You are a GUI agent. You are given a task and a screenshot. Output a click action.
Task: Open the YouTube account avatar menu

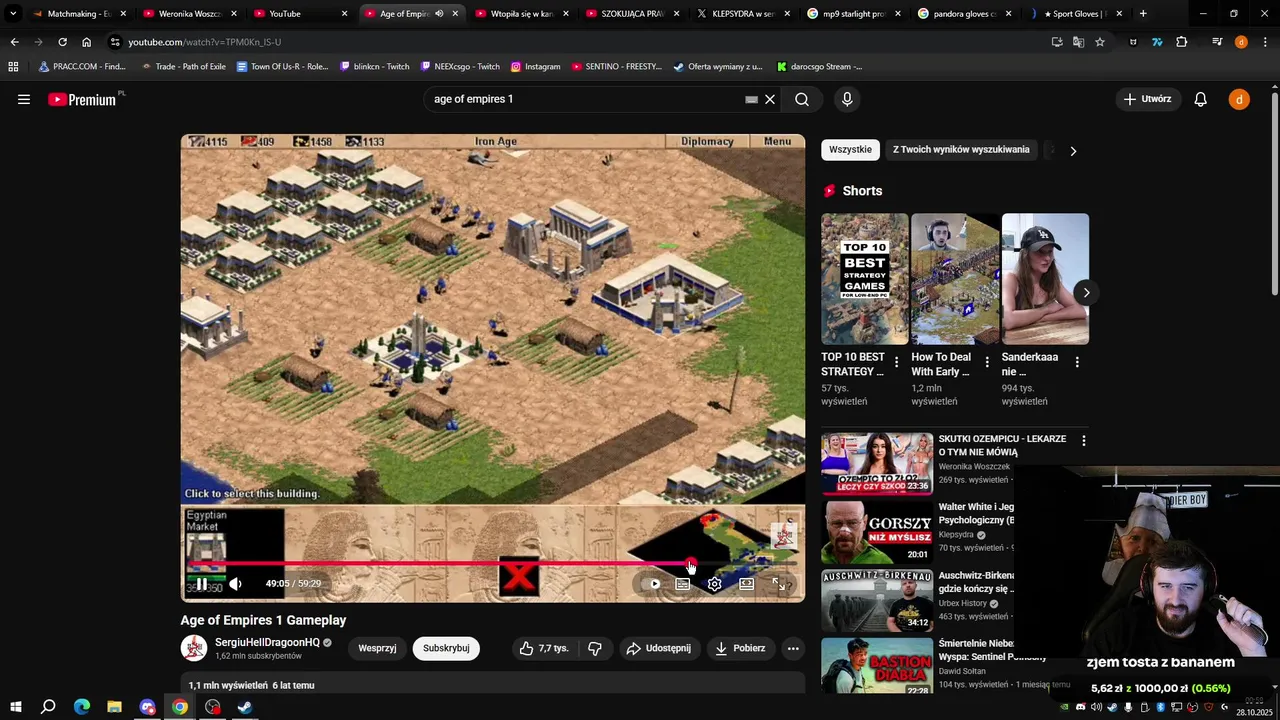click(1239, 99)
